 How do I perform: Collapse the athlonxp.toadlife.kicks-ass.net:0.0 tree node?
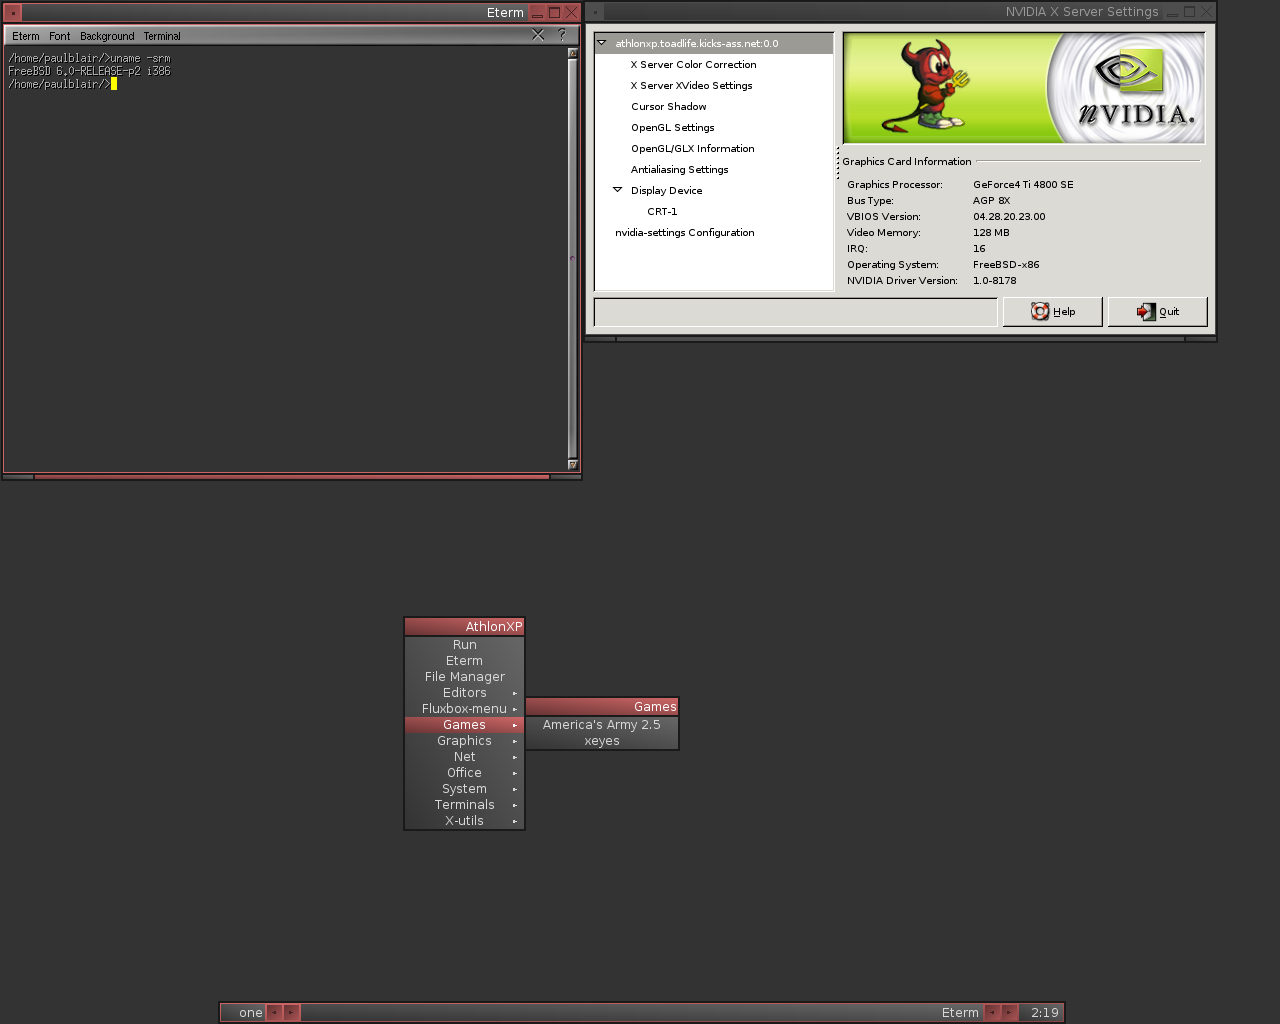click(602, 43)
